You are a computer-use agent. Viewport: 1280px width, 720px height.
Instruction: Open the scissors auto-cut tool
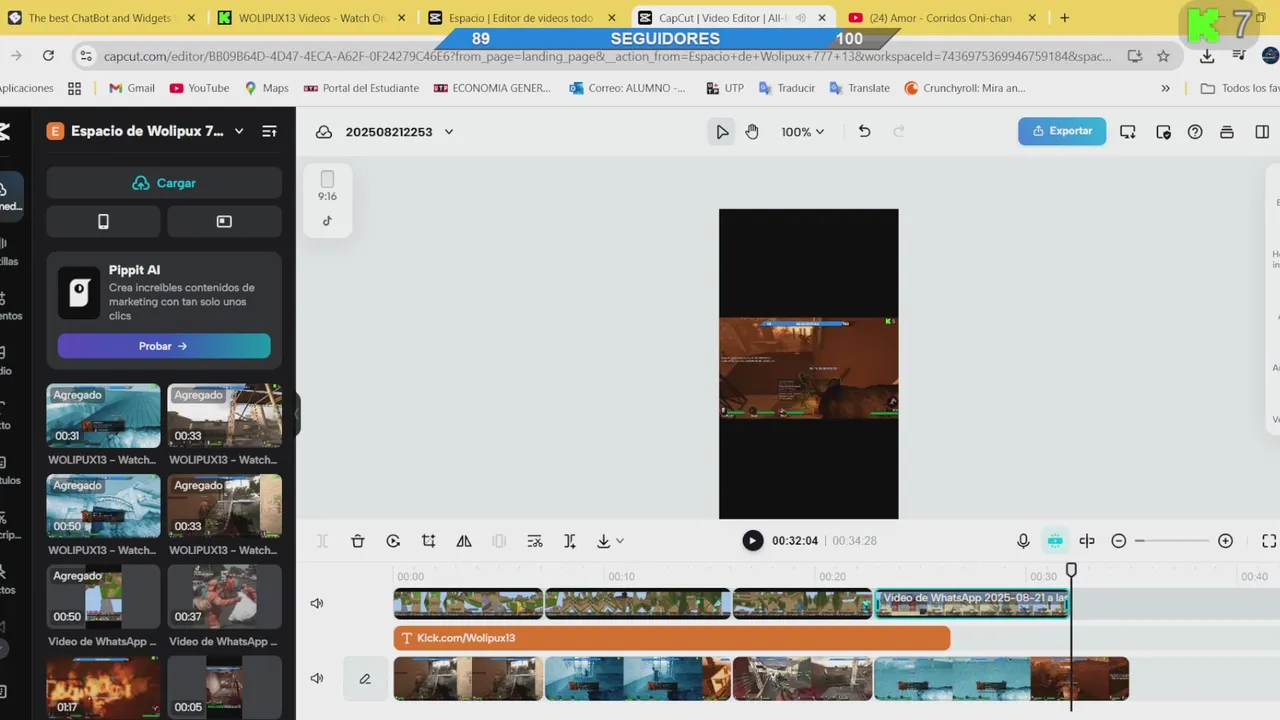(x=535, y=541)
